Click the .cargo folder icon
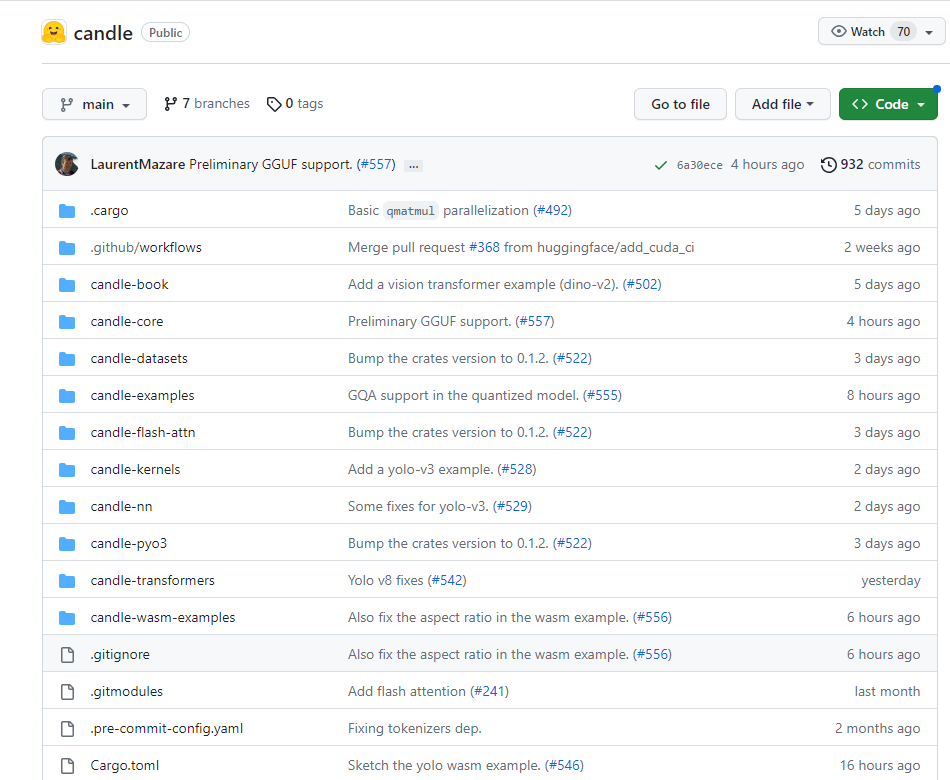Screen dimensions: 950x780 67,211
